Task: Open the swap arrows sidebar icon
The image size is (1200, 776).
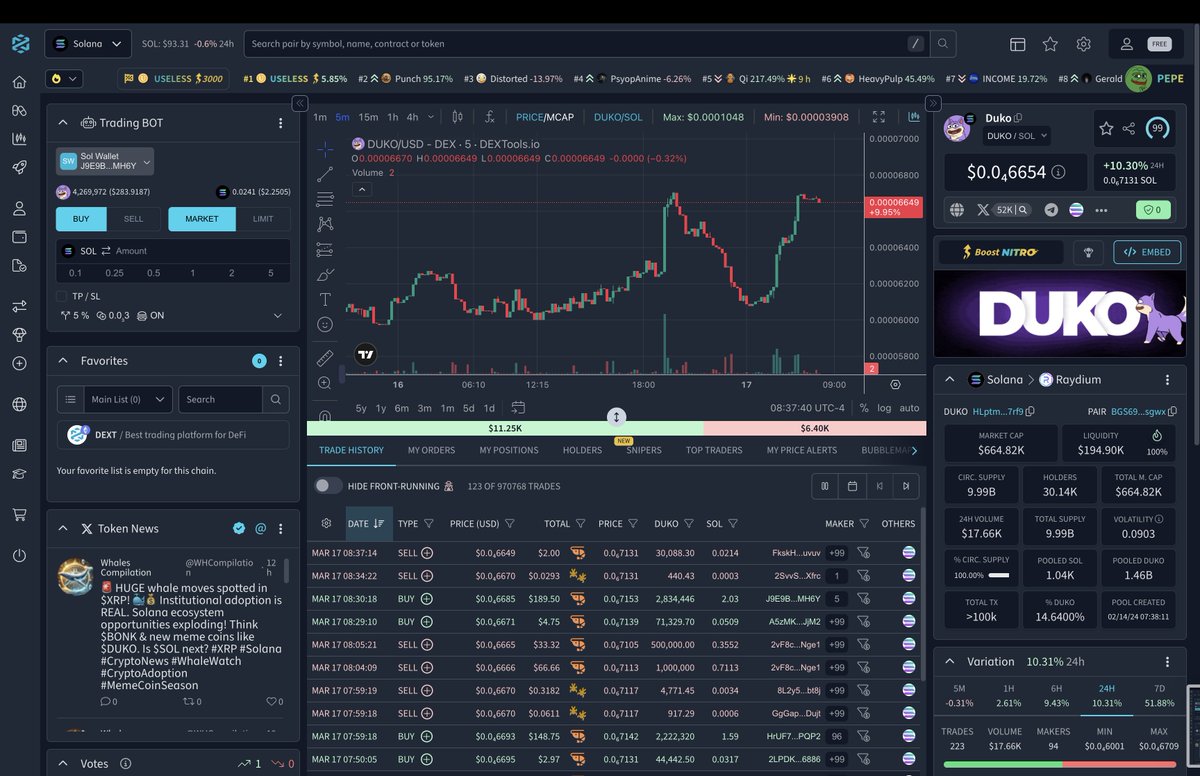Action: click(x=19, y=306)
